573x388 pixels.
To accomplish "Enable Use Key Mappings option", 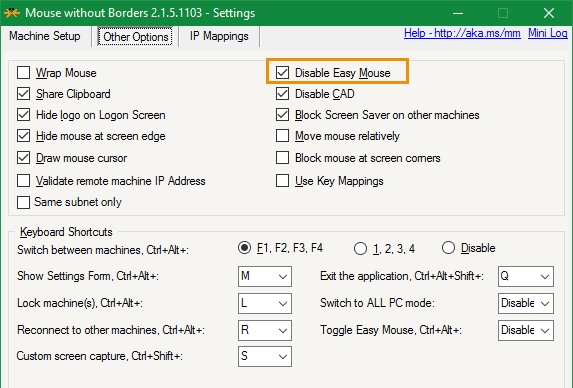I will [282, 180].
